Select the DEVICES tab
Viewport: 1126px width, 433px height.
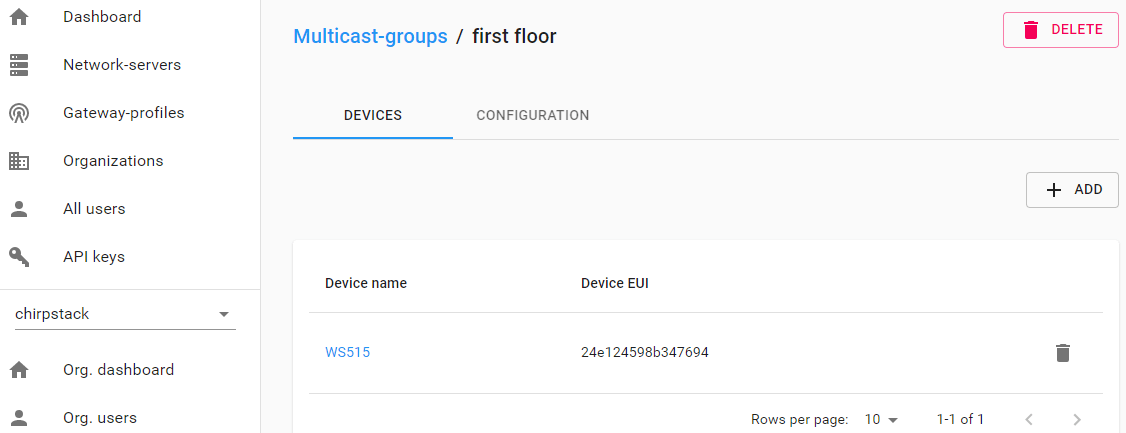(373, 116)
